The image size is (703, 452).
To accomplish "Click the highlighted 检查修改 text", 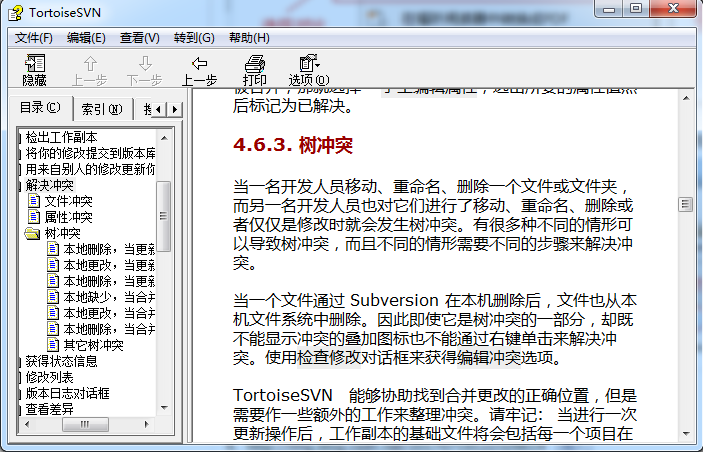I will [x=329, y=358].
